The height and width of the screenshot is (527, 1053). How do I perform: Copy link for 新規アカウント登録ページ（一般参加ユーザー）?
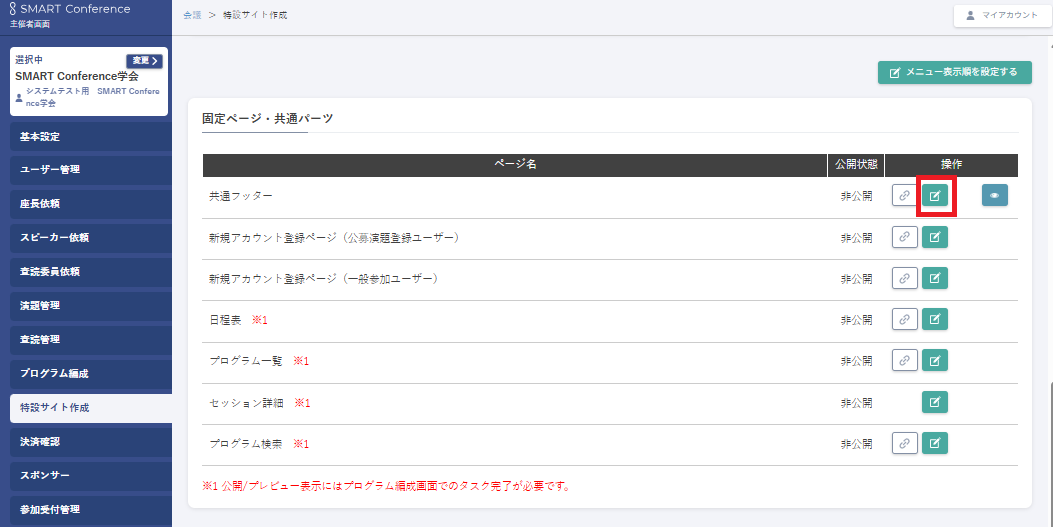click(x=904, y=278)
